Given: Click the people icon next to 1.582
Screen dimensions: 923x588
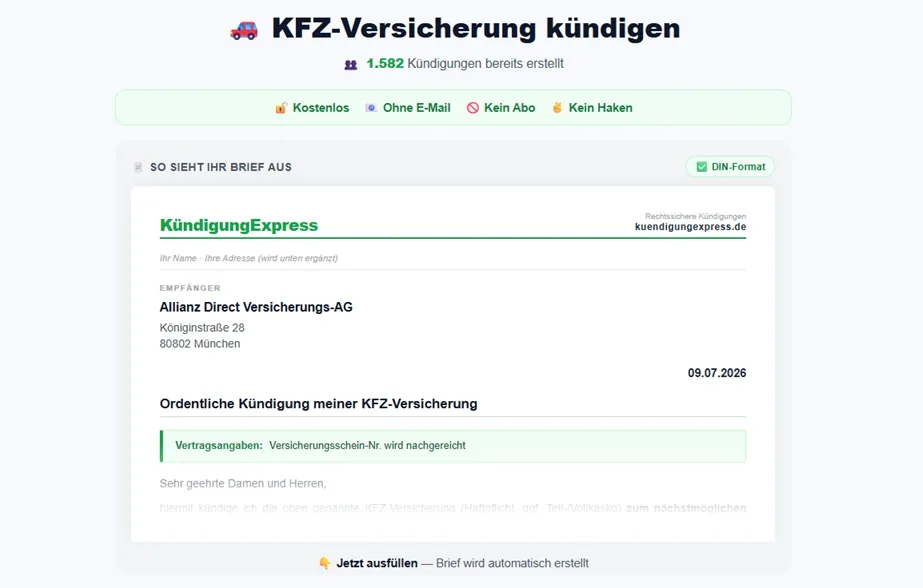Looking at the screenshot, I should (x=351, y=65).
